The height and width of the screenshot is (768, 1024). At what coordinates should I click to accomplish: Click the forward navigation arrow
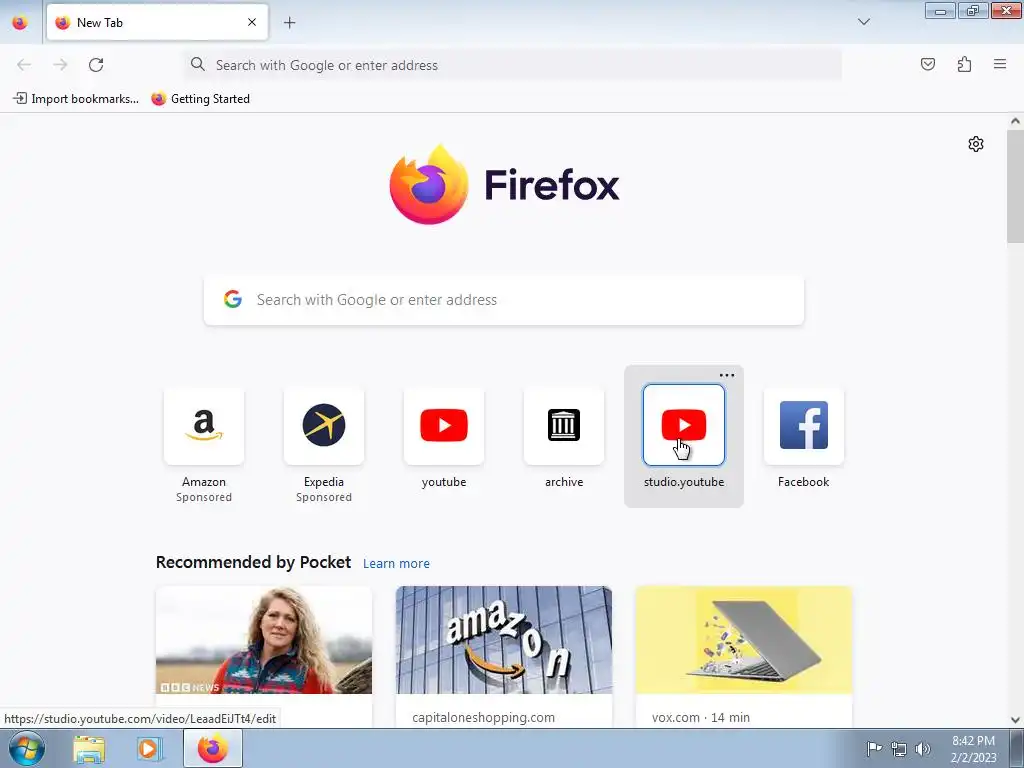(x=60, y=65)
